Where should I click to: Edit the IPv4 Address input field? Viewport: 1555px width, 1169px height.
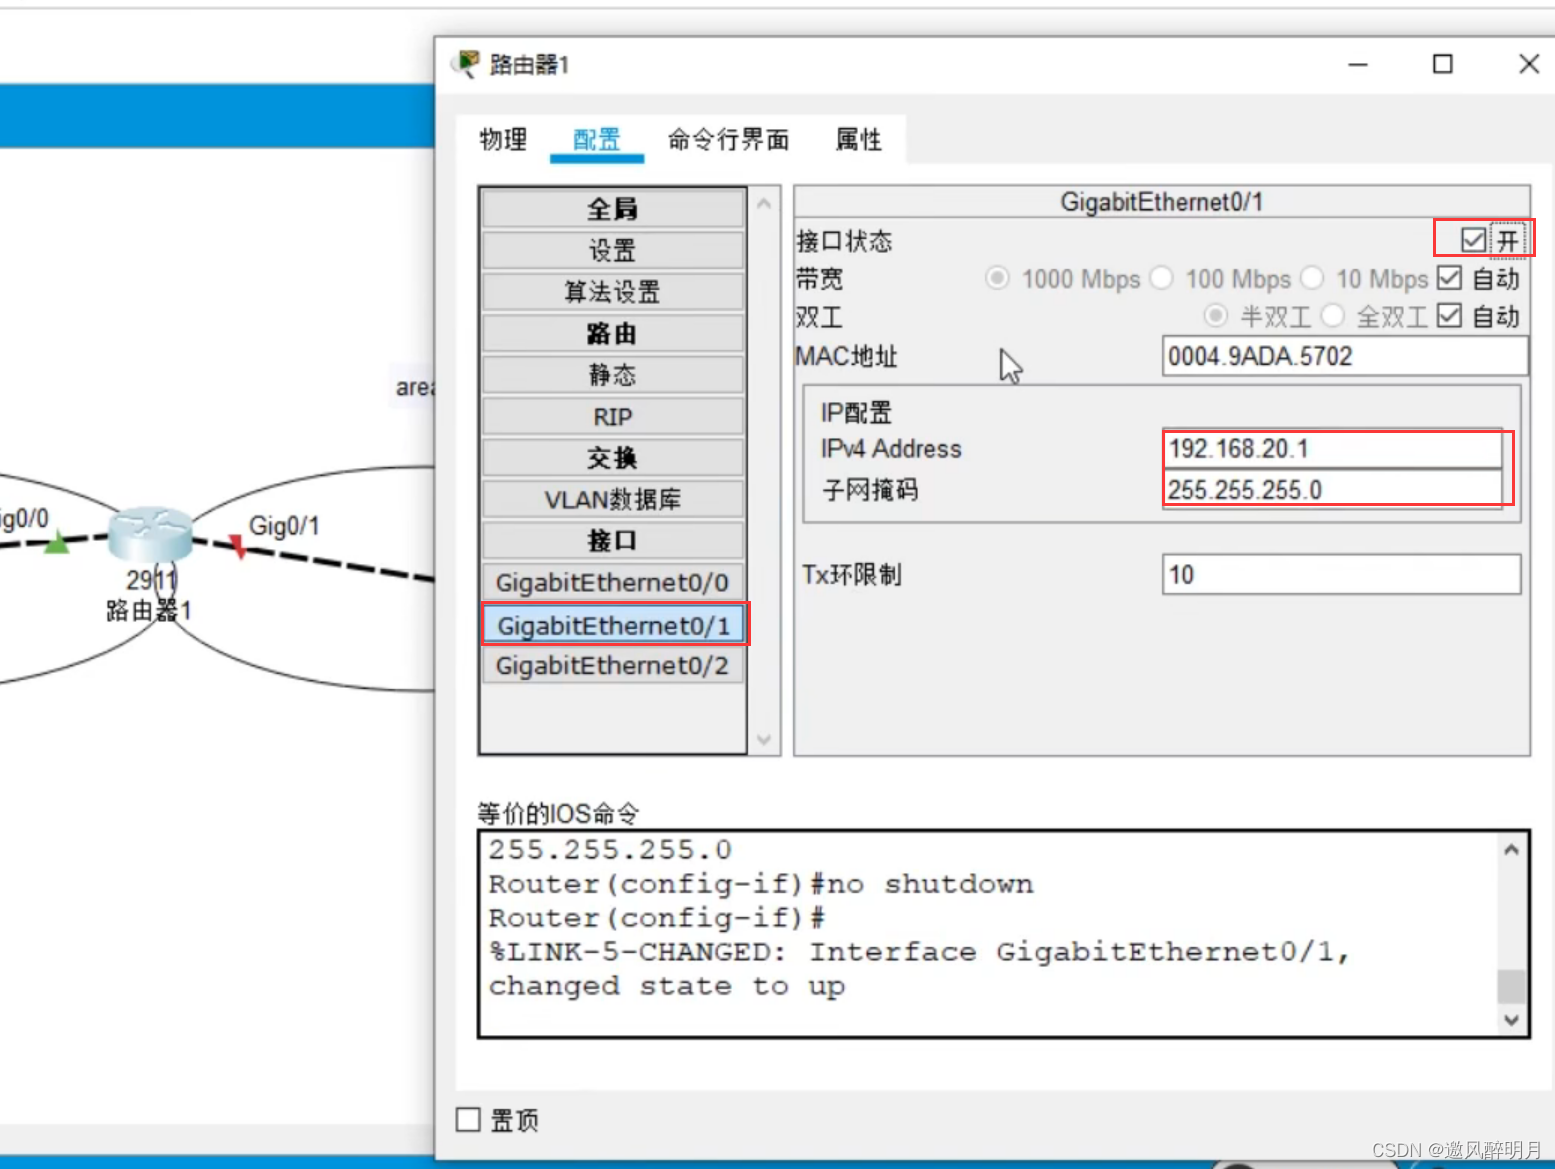click(1333, 448)
